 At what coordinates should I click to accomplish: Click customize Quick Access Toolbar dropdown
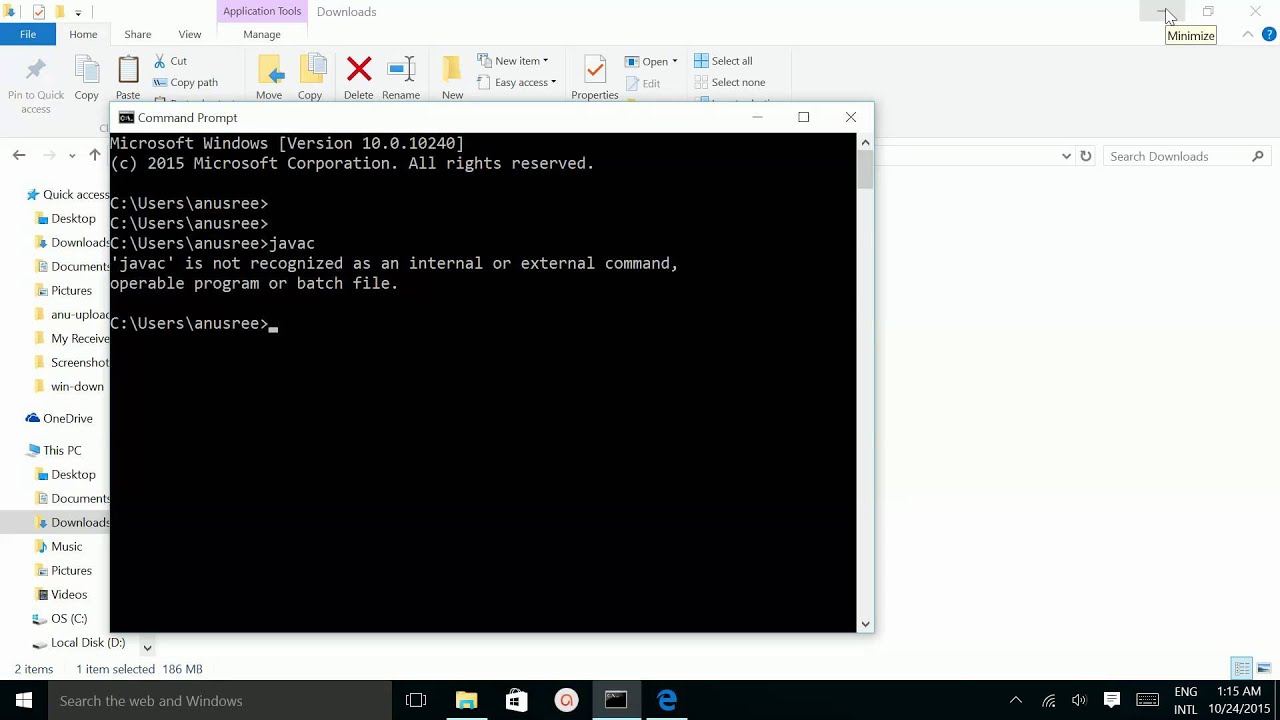pos(78,12)
